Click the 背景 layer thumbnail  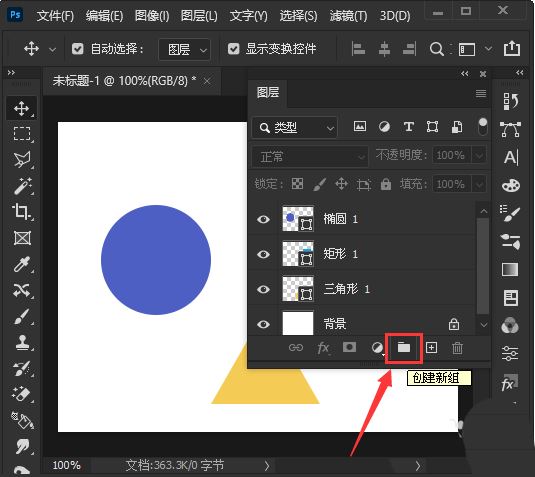[x=298, y=323]
